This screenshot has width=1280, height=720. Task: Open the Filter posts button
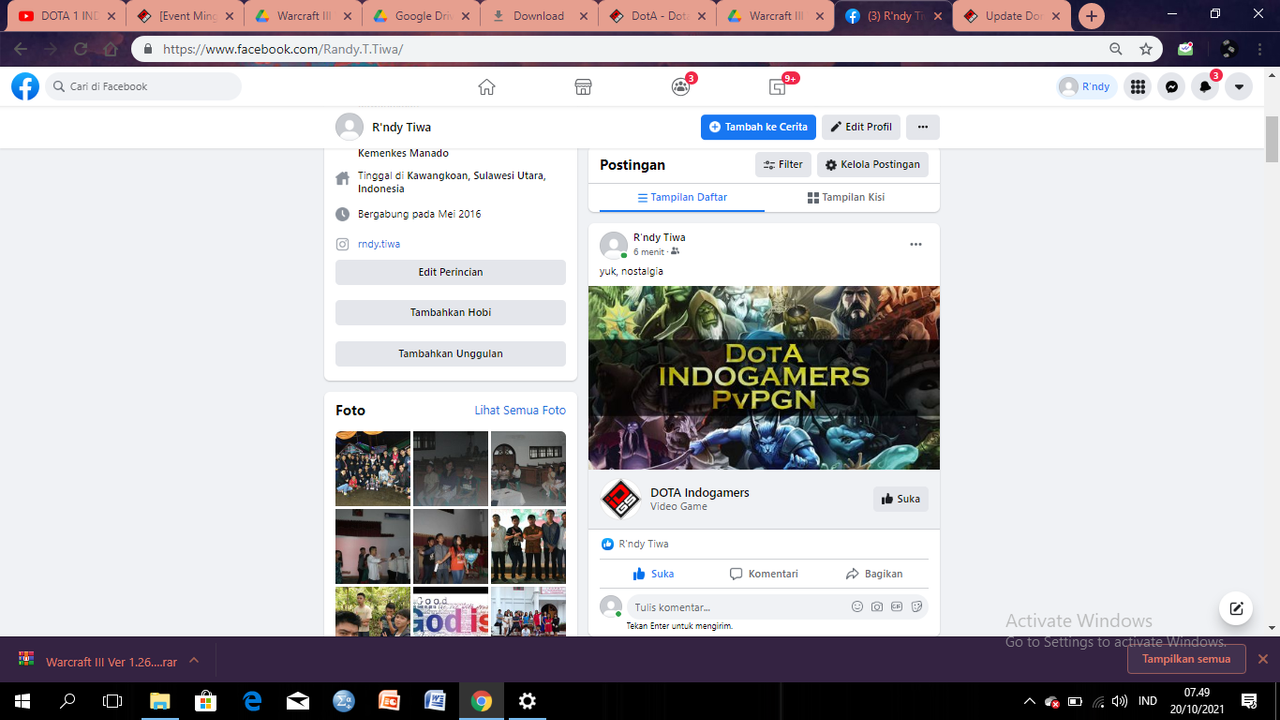[x=783, y=165]
